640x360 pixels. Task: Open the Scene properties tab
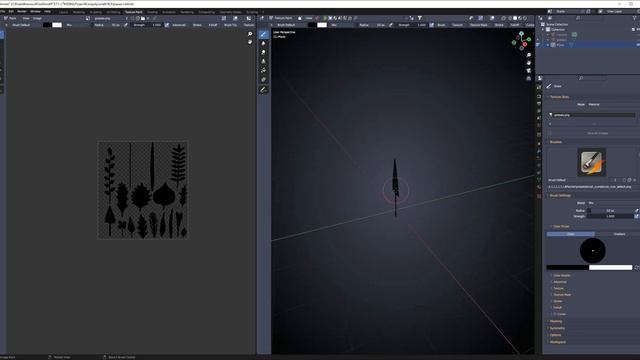pyautogui.click(x=539, y=118)
